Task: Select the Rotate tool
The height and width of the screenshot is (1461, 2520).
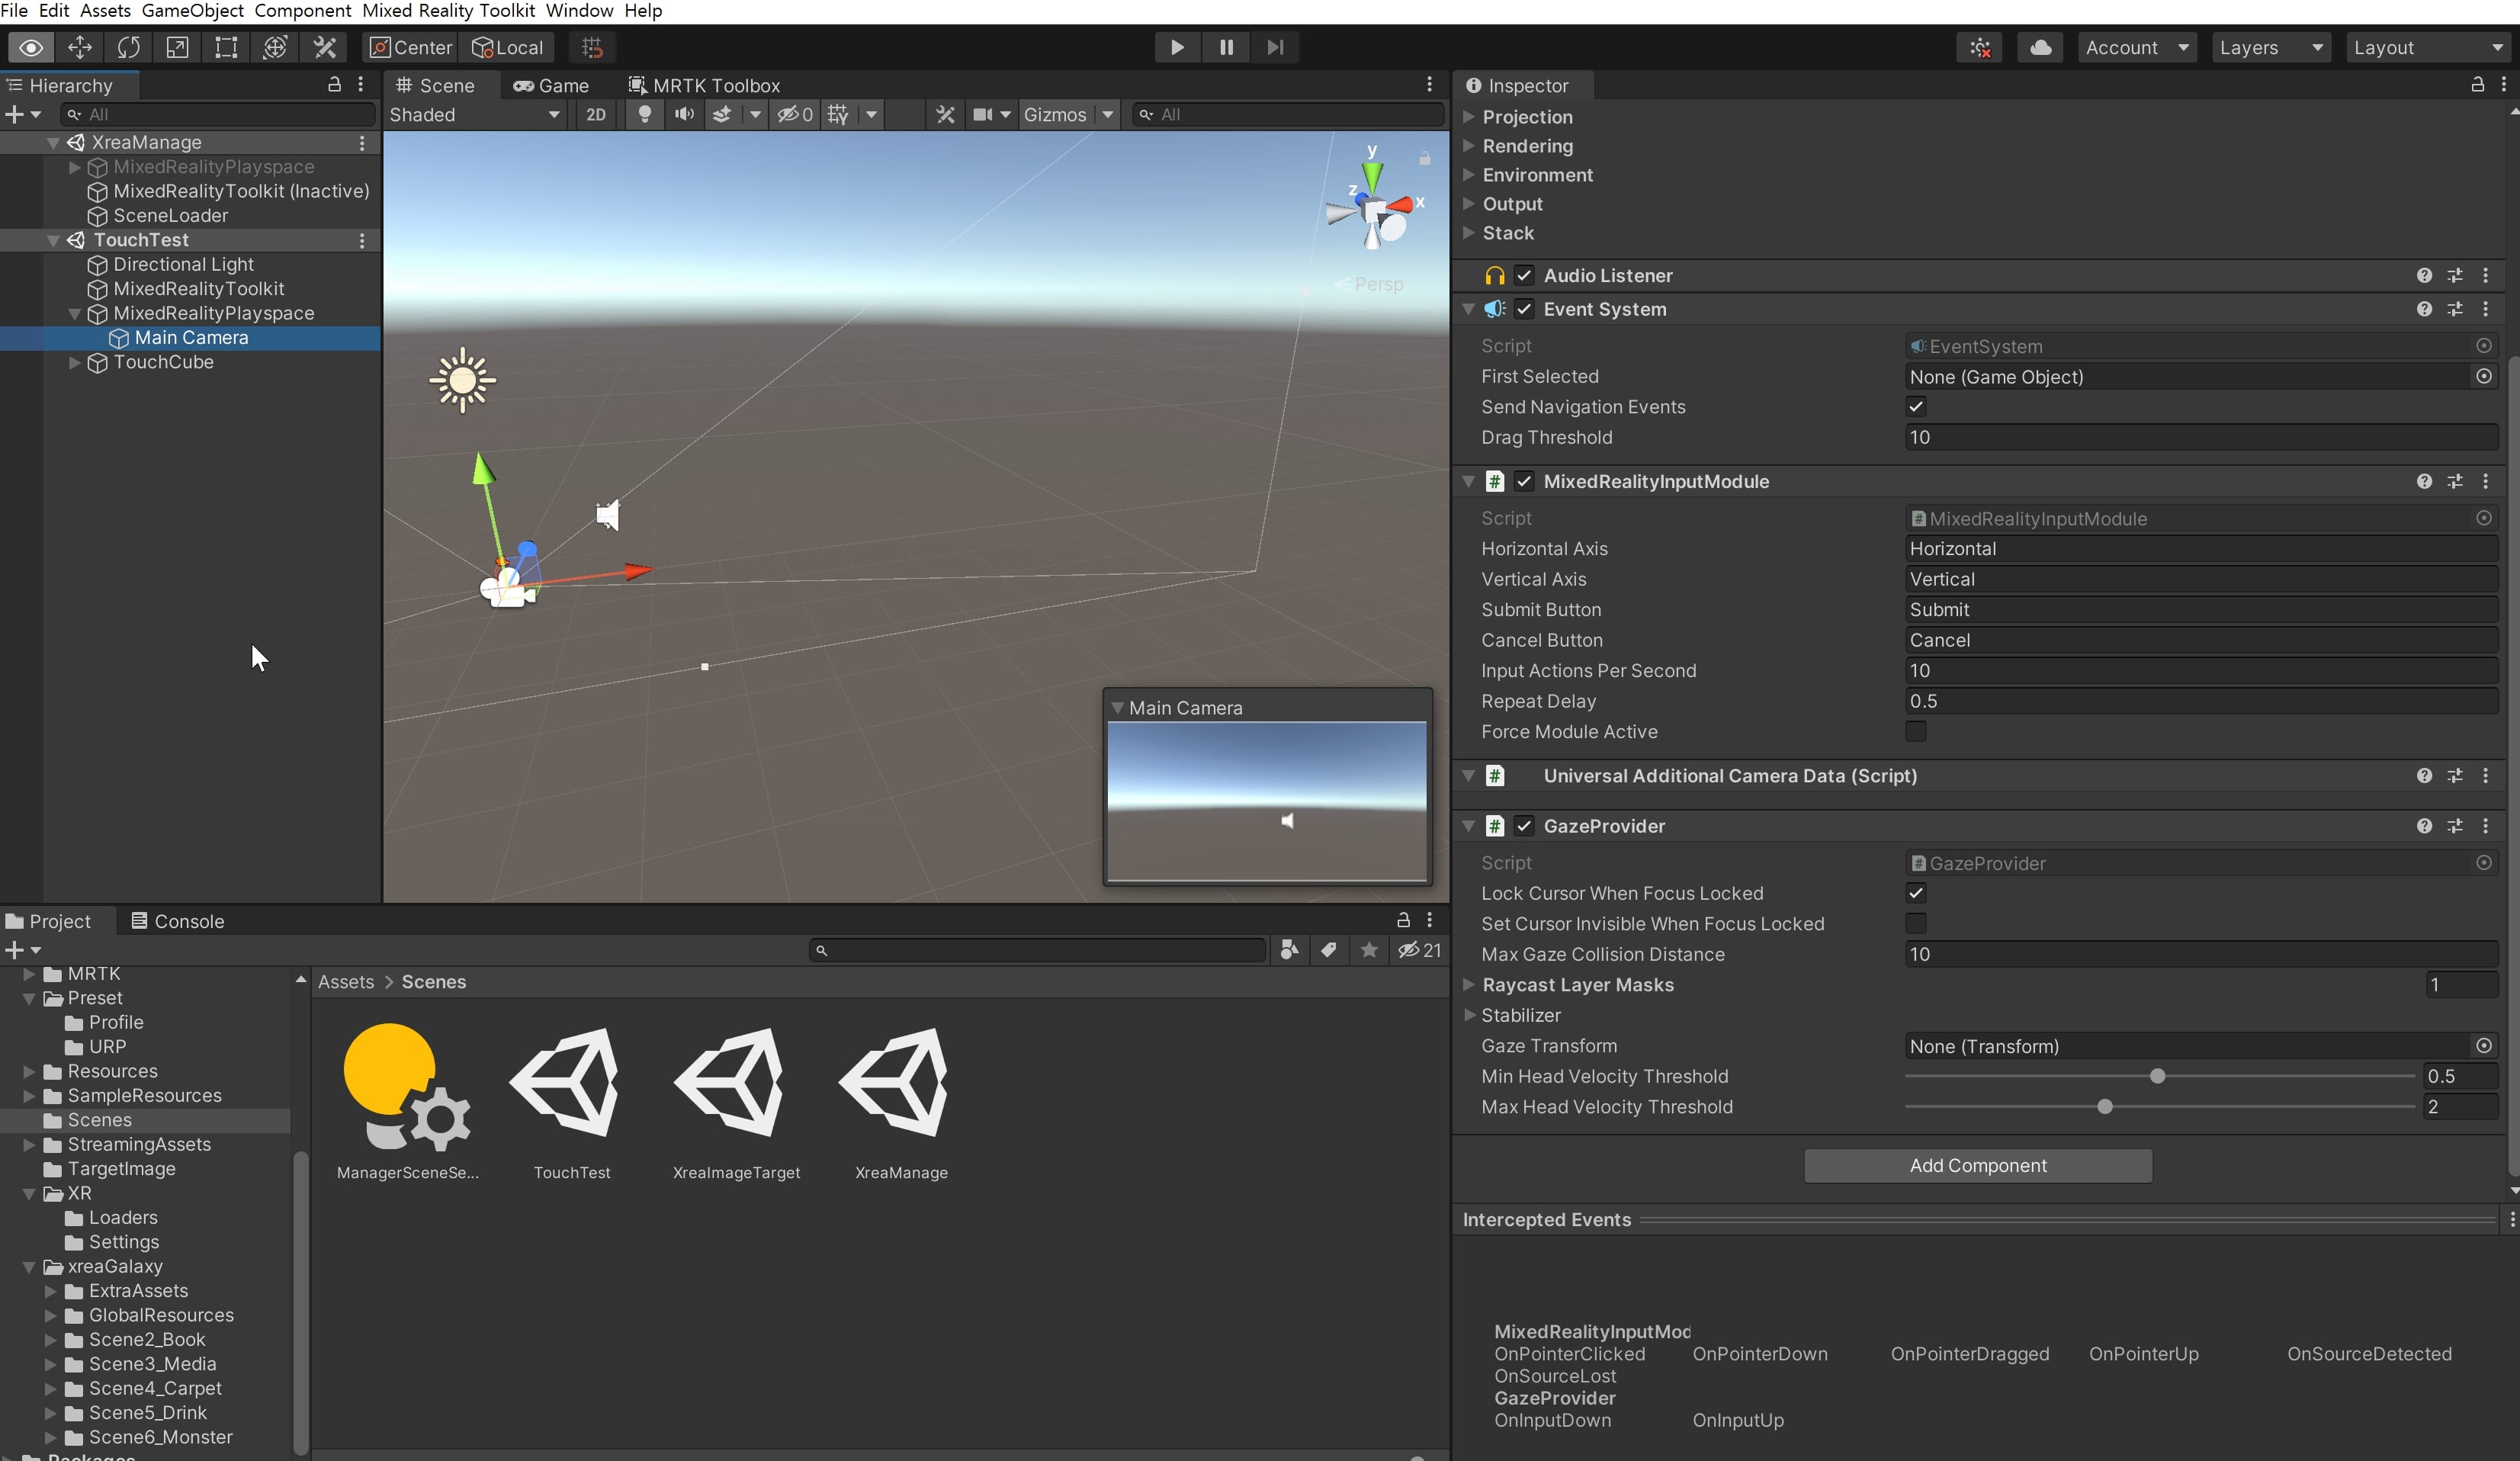Action: click(x=129, y=47)
